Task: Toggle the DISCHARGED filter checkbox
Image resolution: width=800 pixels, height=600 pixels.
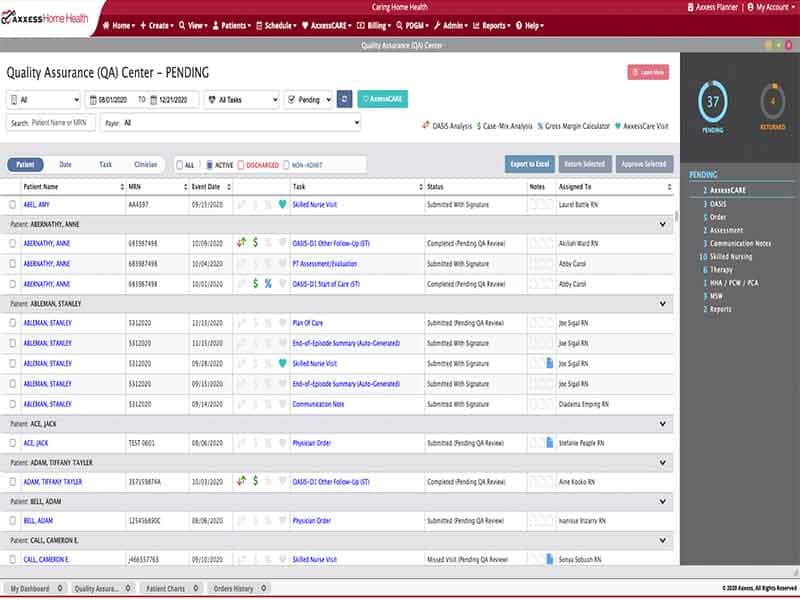Action: pos(242,164)
